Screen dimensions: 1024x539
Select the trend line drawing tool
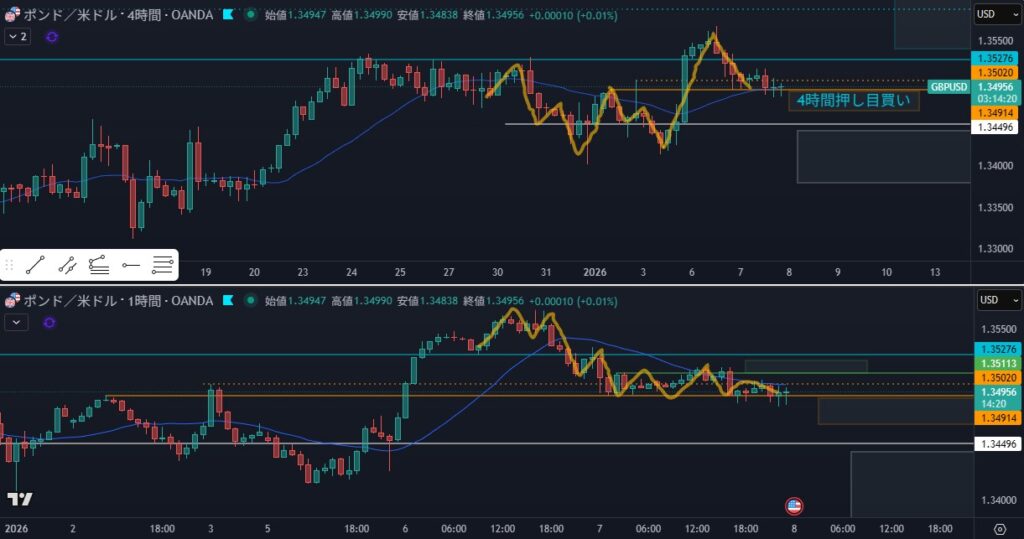point(35,265)
